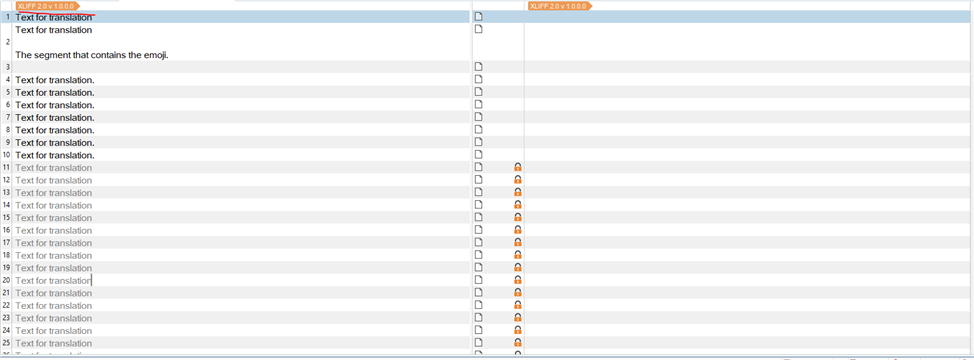The image size is (974, 360).
Task: Click the orange lock icon on segment 14
Action: pos(518,205)
